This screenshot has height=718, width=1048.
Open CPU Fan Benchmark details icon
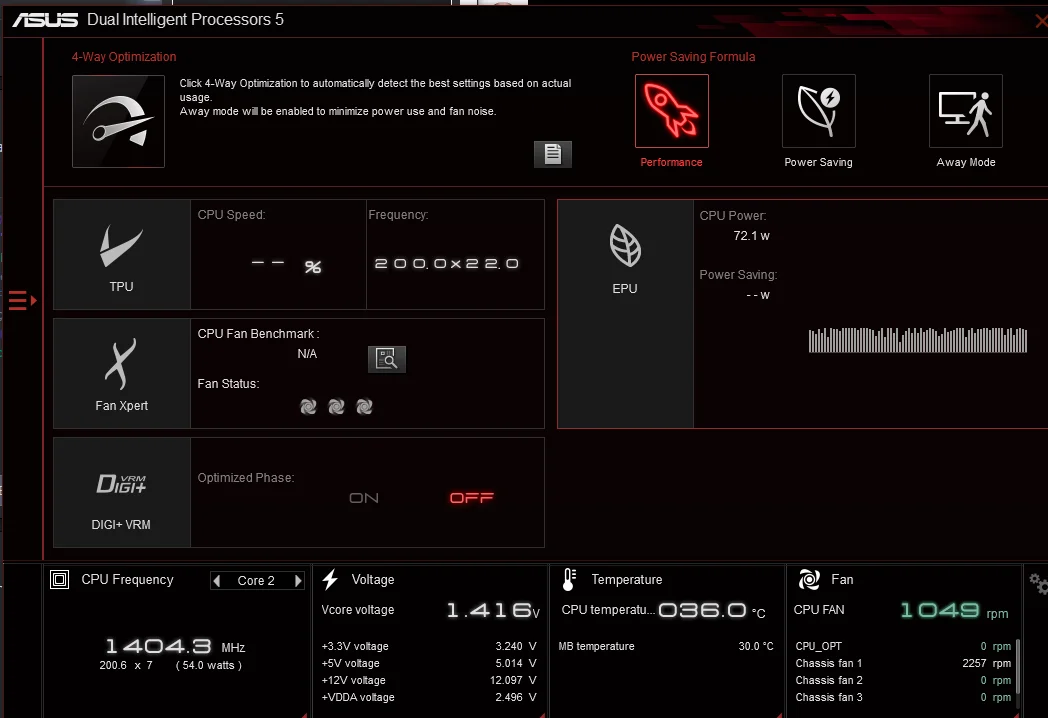click(387, 359)
